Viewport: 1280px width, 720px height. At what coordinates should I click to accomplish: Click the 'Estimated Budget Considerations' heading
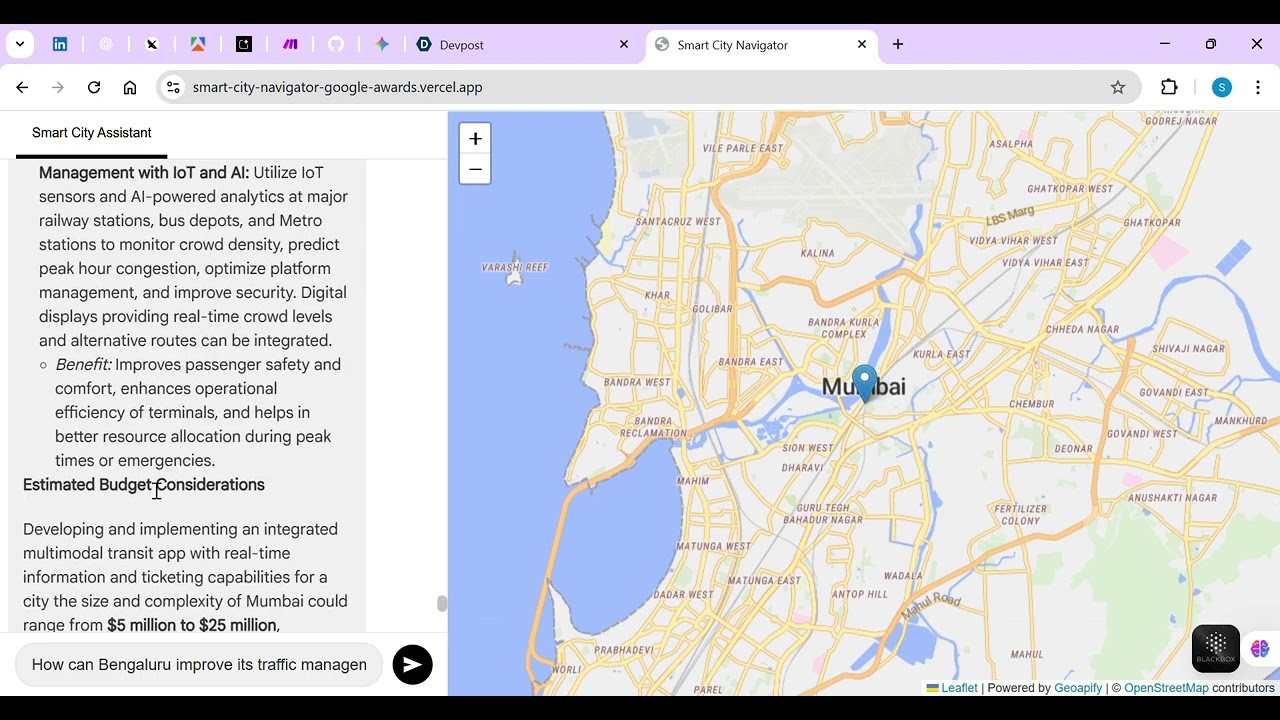pyautogui.click(x=144, y=485)
